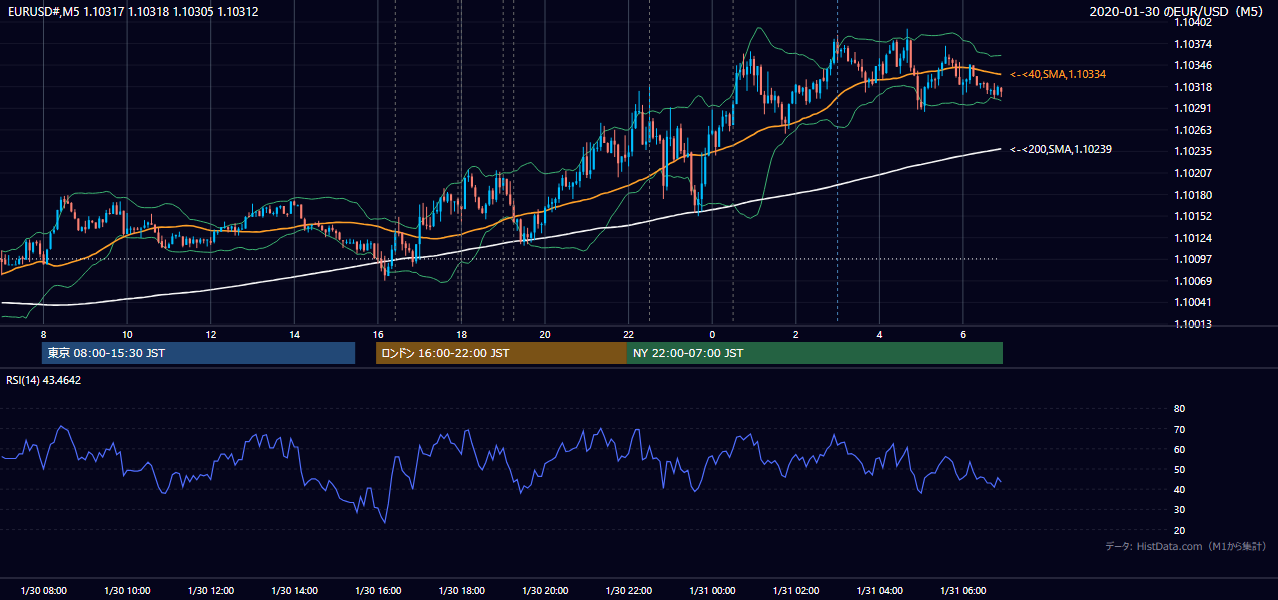
Task: Click the RSI(14) 43.4642 indicator label
Action: (x=44, y=380)
